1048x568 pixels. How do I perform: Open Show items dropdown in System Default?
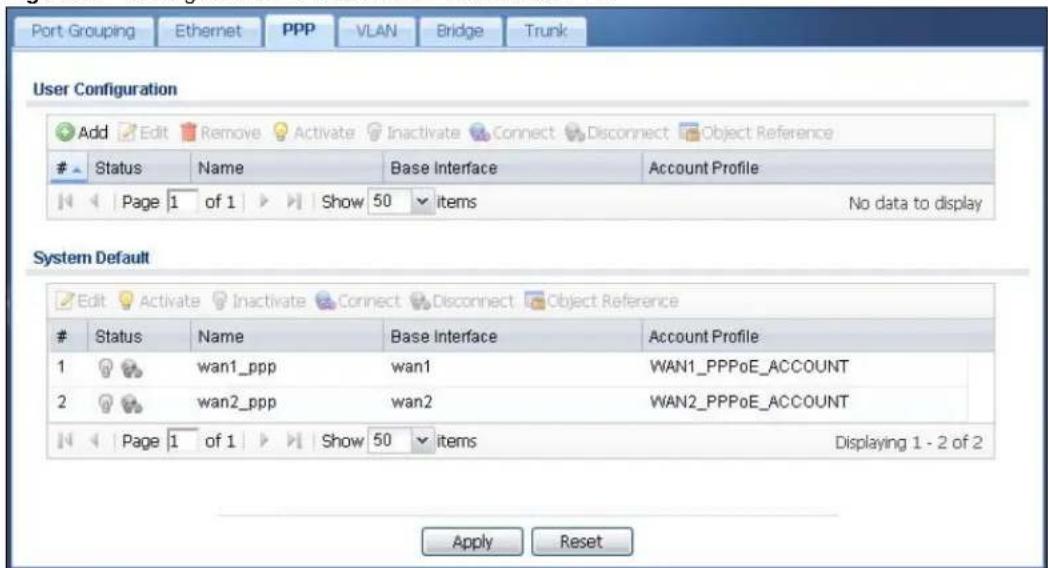[x=422, y=440]
